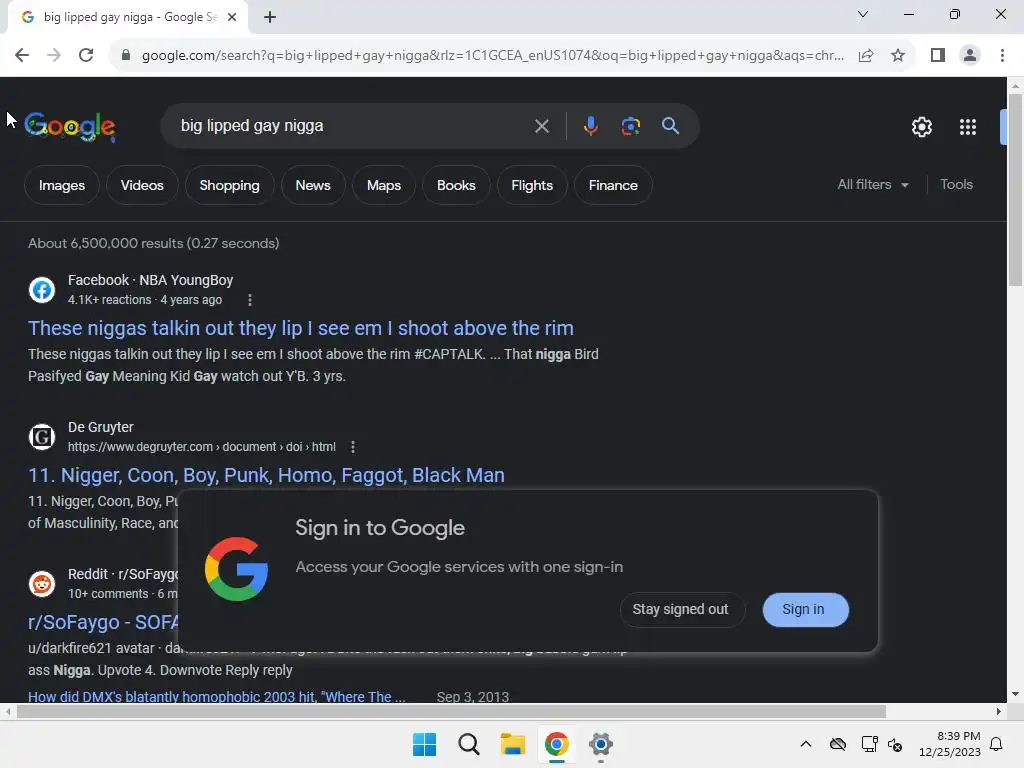Start voice search with the microphone
The image size is (1024, 768).
590,126
